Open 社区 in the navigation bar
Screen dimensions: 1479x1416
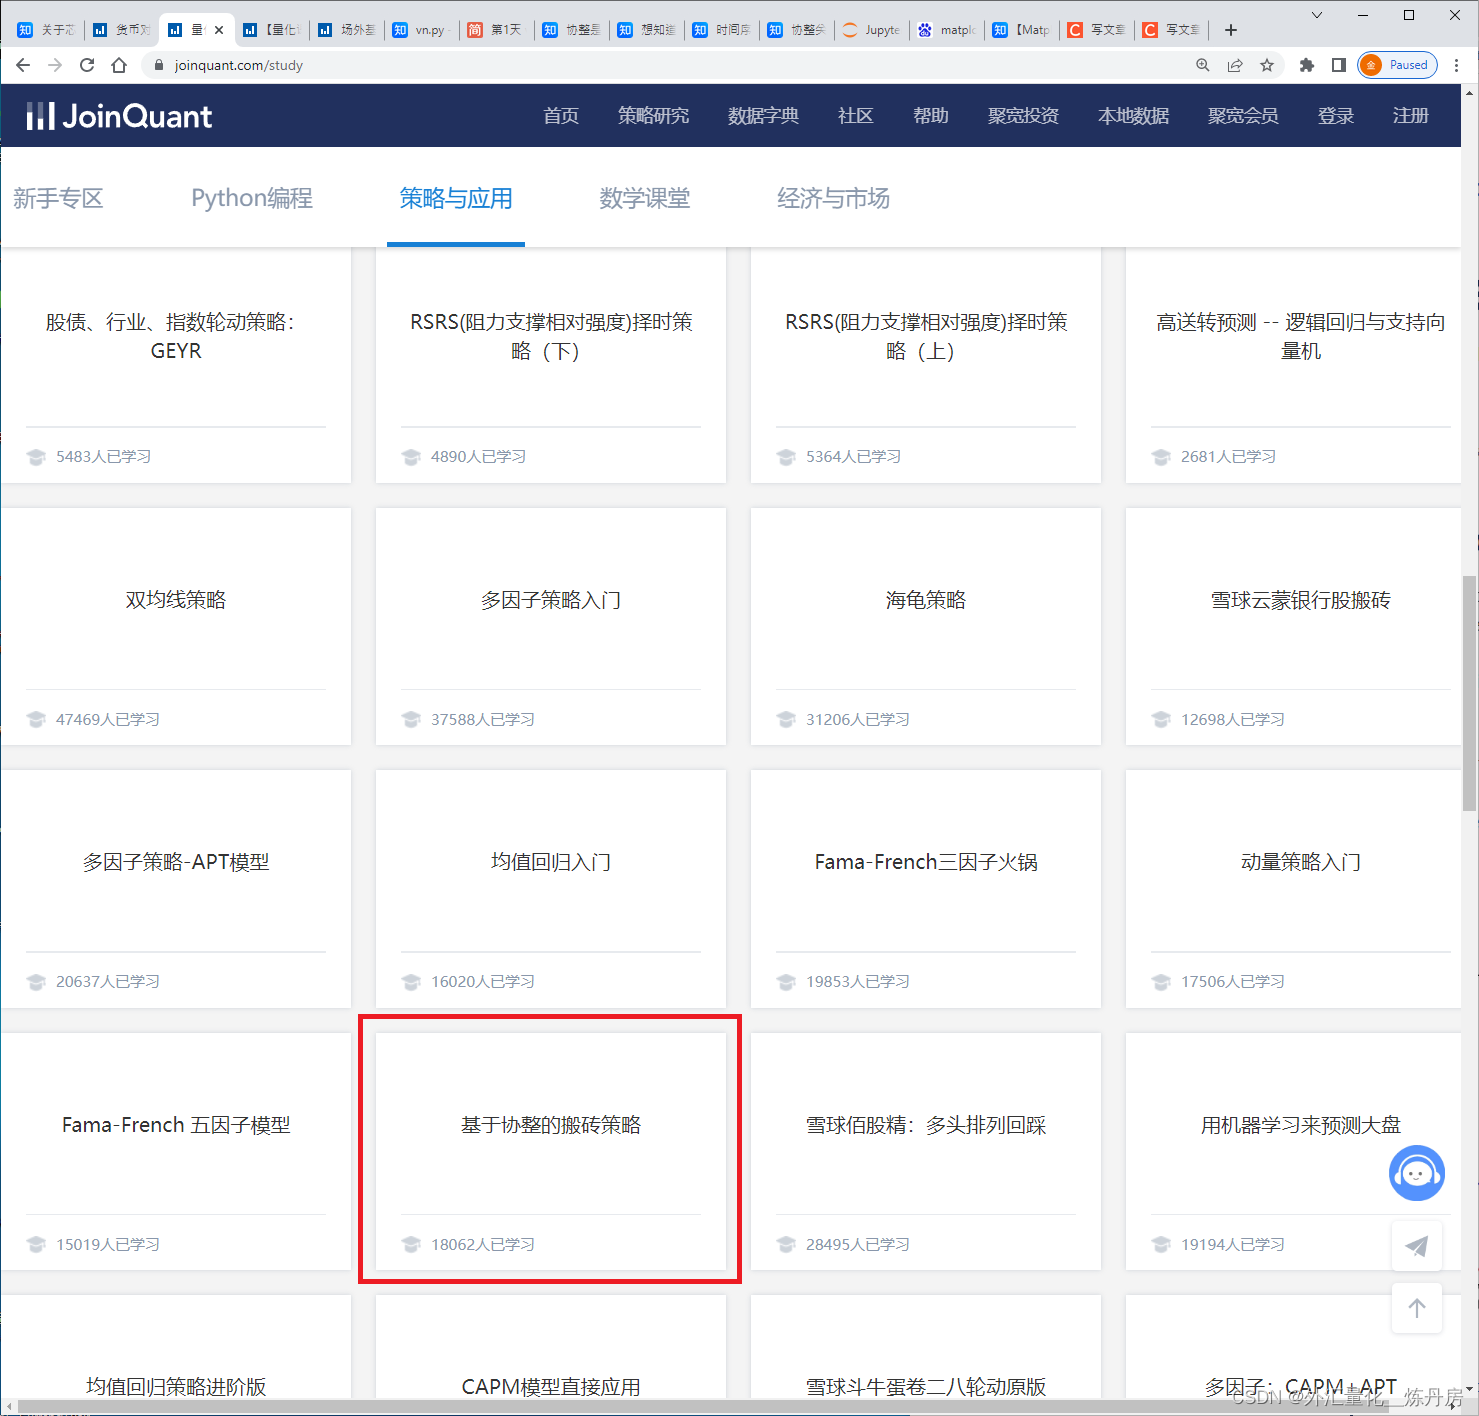[855, 116]
